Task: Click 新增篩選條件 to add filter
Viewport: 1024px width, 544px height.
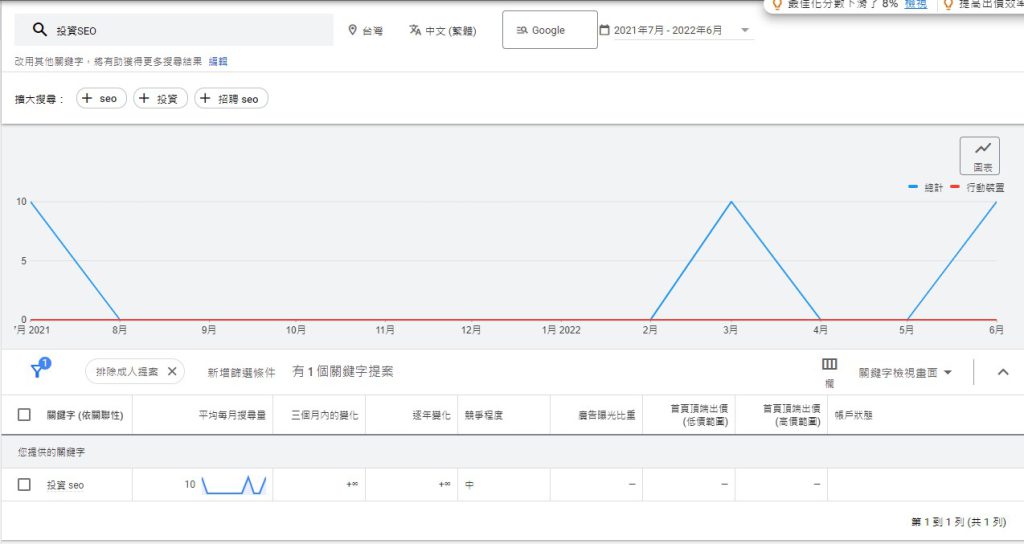Action: [242, 372]
